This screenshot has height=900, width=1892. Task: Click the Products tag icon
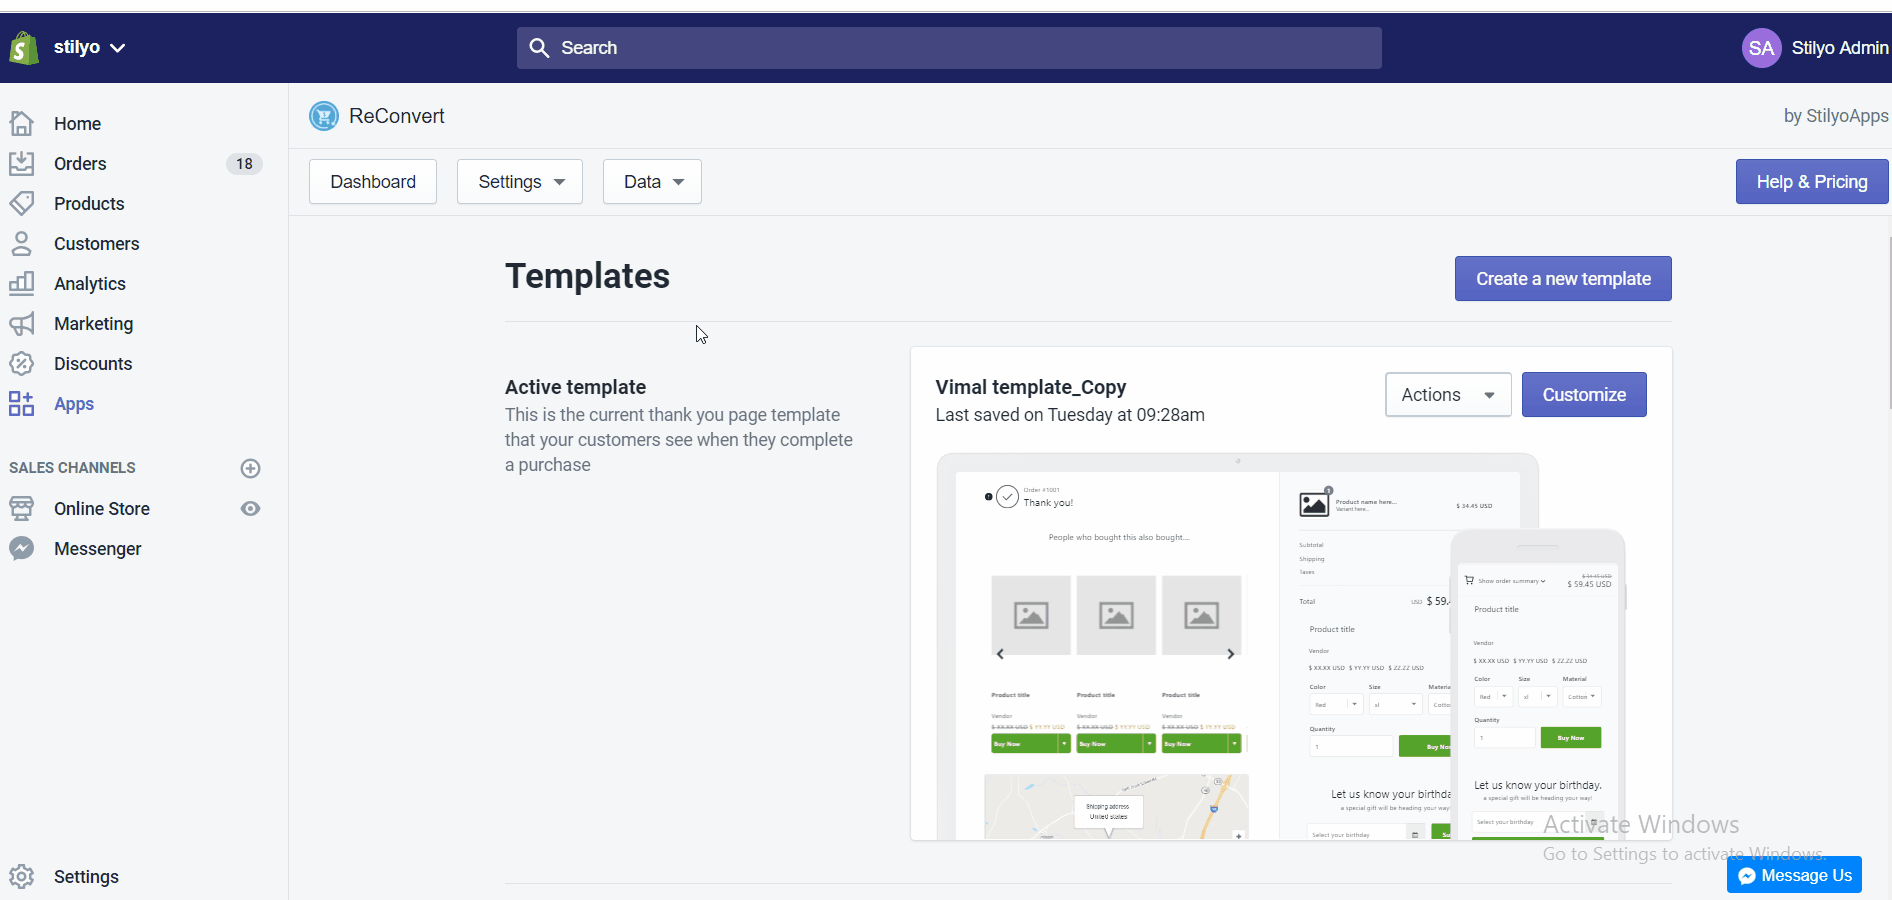22,204
